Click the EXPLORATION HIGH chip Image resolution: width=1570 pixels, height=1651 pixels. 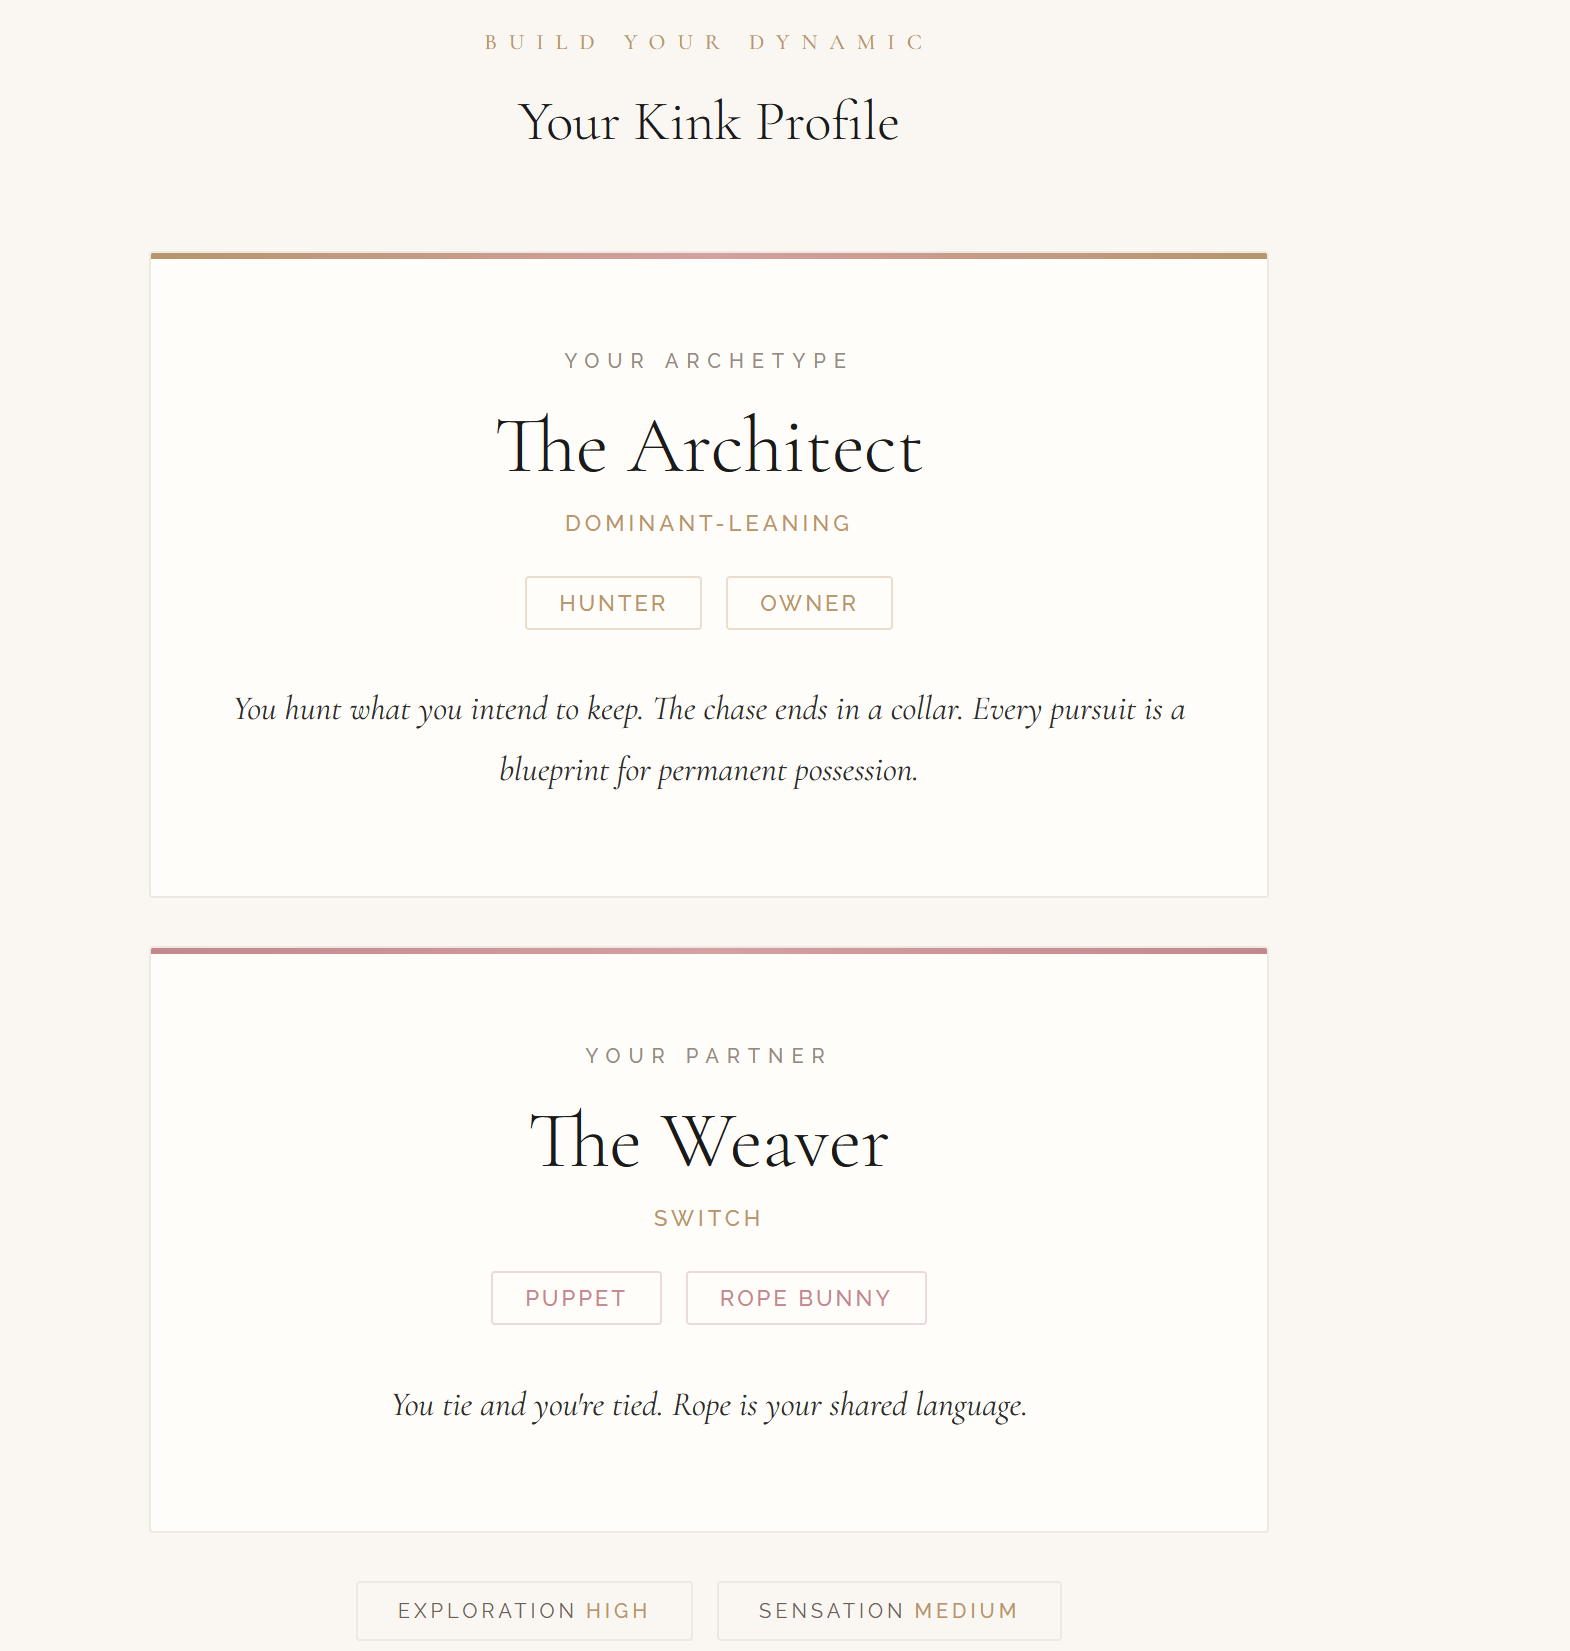pos(523,1610)
